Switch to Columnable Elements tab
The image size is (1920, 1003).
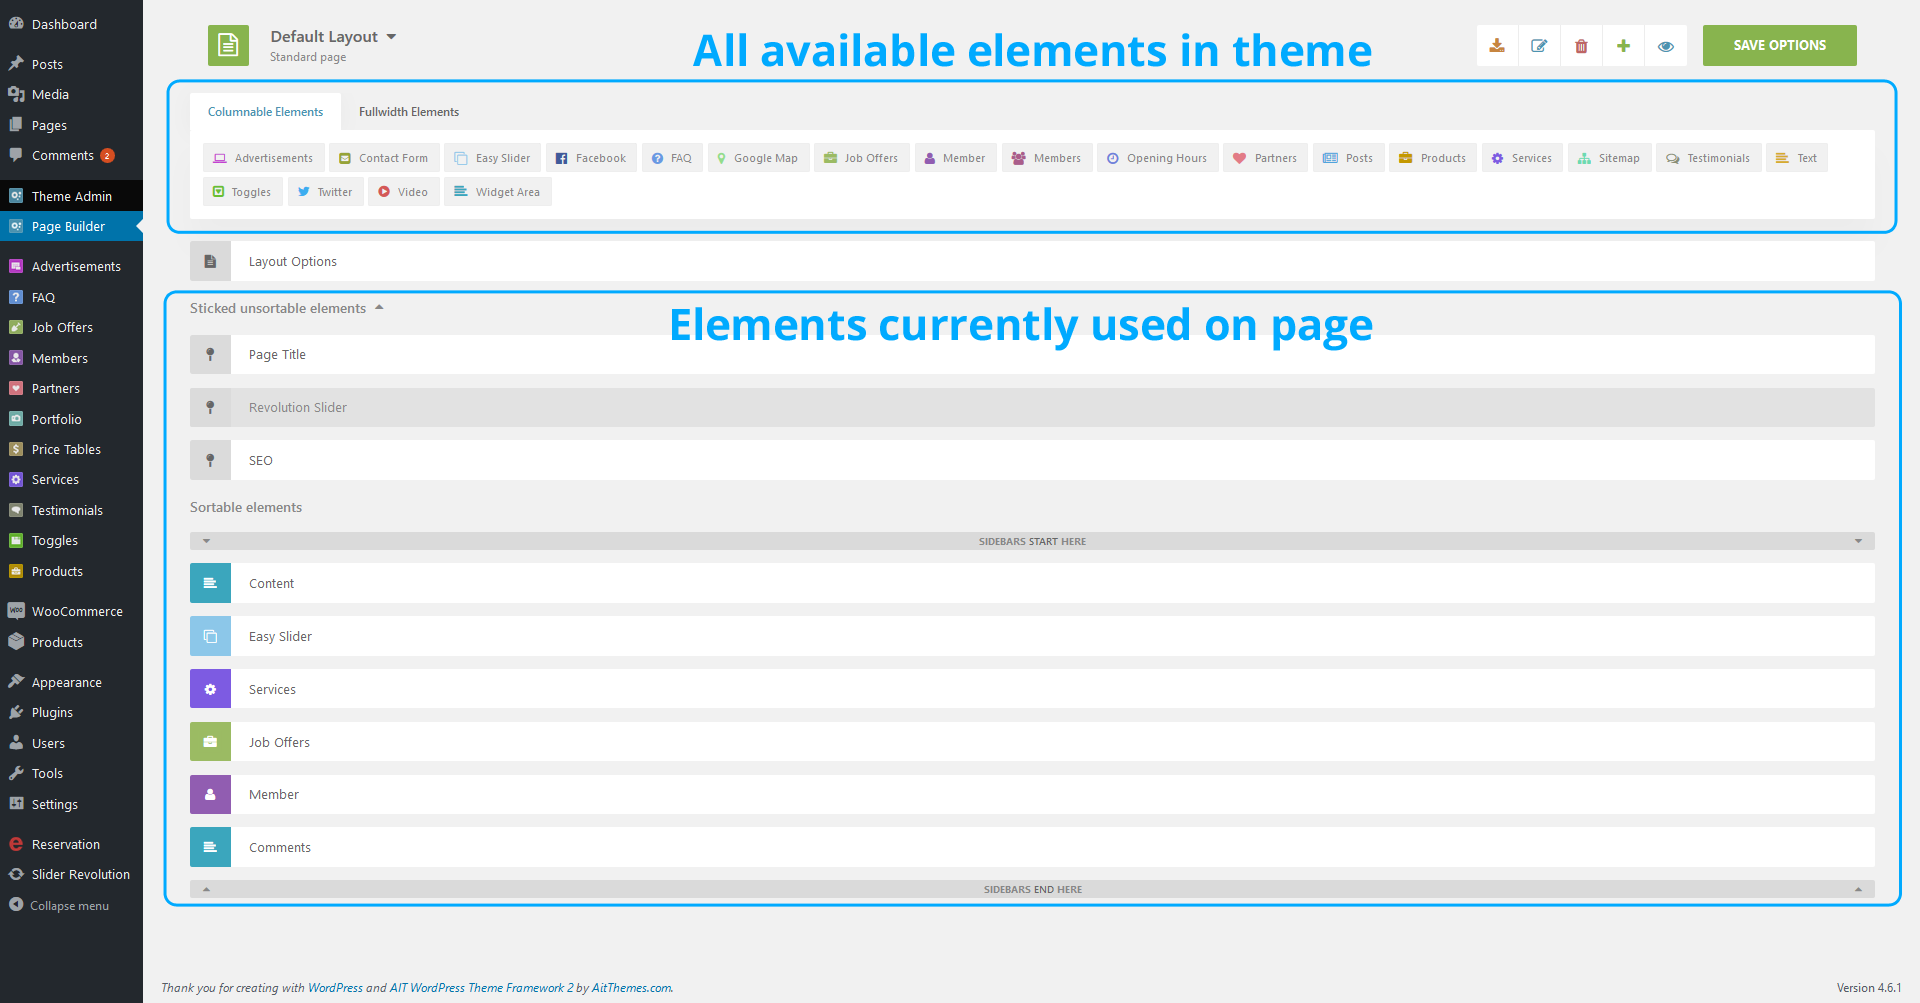coord(265,112)
